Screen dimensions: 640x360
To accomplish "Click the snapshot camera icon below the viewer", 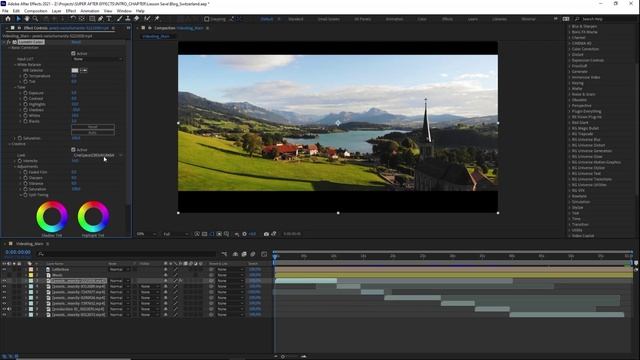I will (x=266, y=234).
